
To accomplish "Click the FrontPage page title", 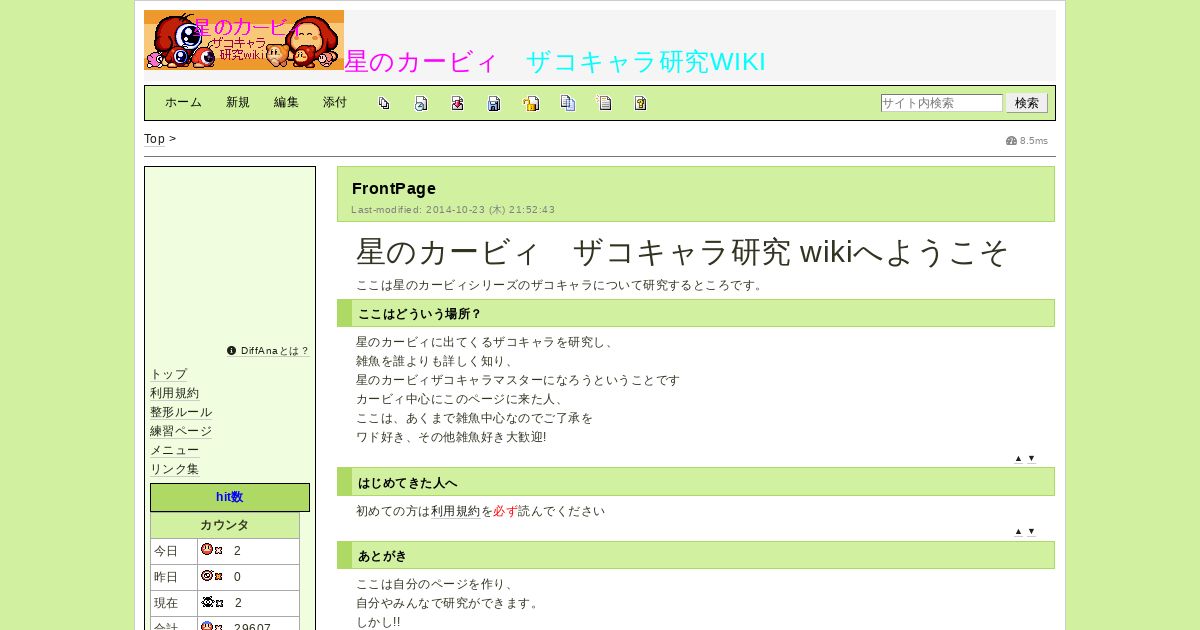I will pos(394,189).
